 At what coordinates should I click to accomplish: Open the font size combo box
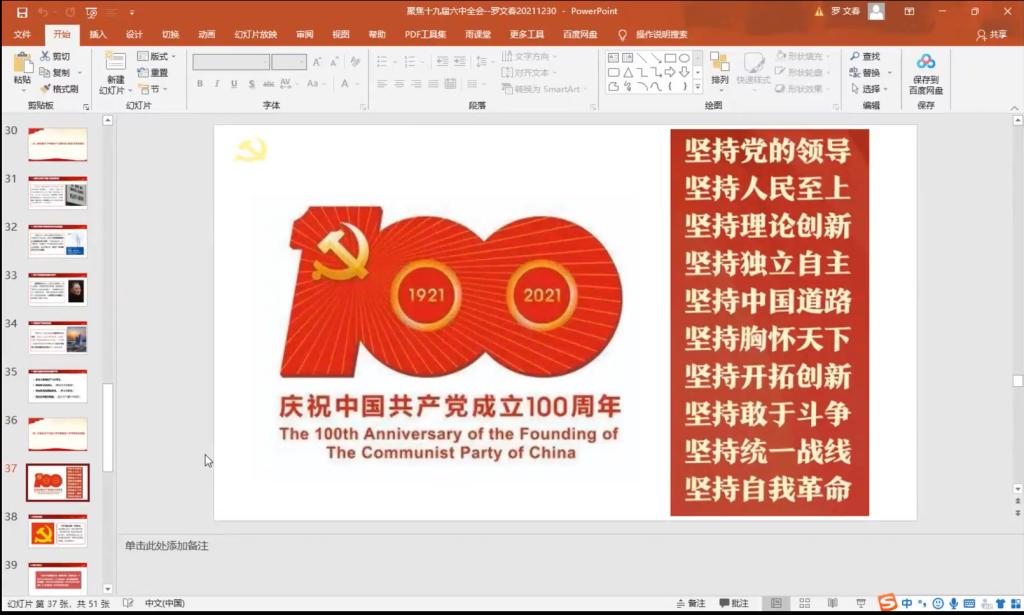pos(289,62)
